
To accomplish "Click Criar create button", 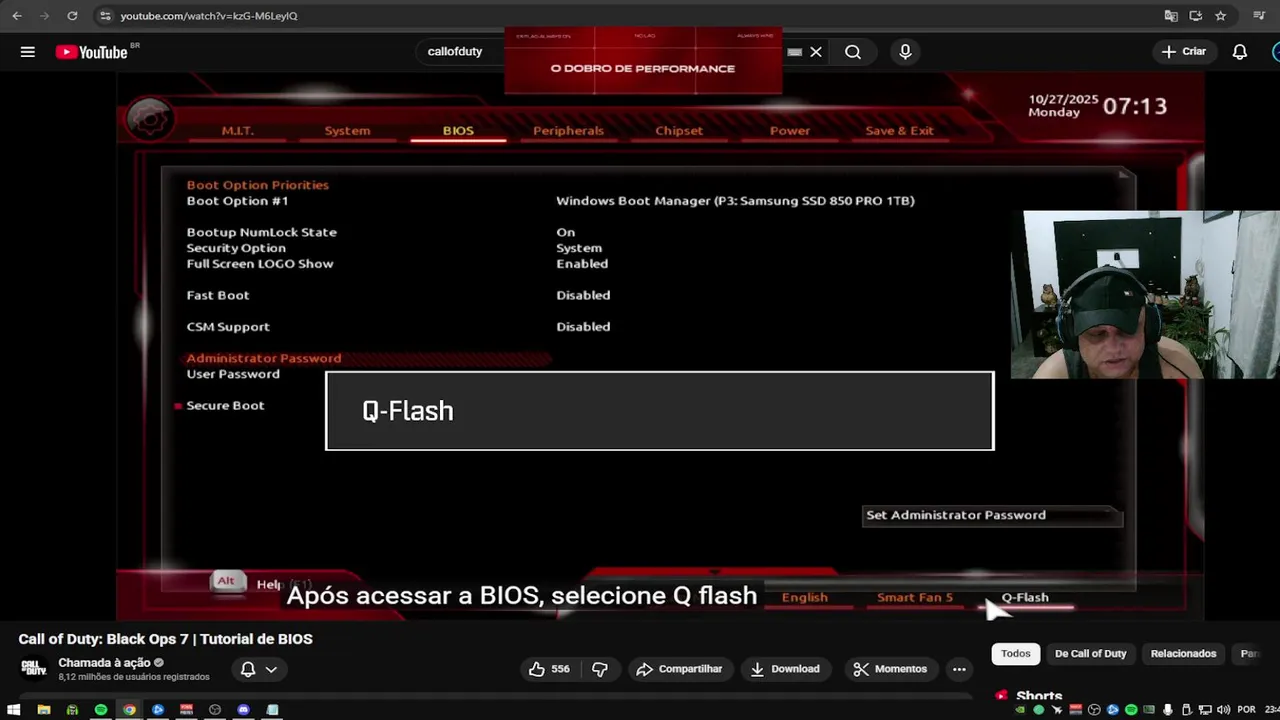I will click(1183, 52).
